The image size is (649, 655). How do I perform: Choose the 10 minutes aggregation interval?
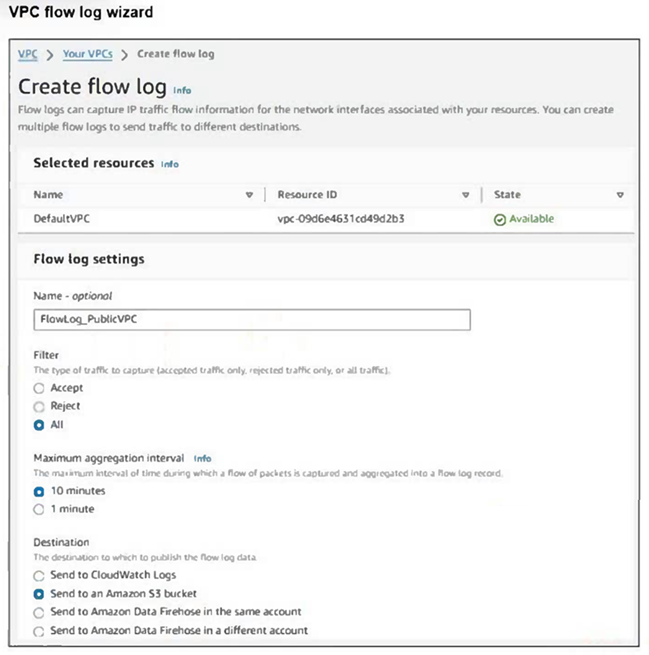[x=39, y=491]
